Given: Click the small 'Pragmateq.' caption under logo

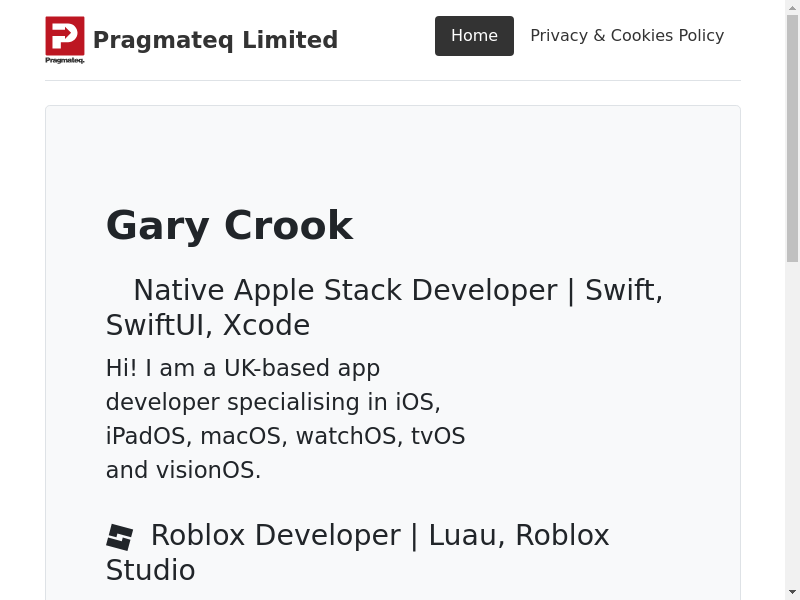Looking at the screenshot, I should (x=64, y=60).
